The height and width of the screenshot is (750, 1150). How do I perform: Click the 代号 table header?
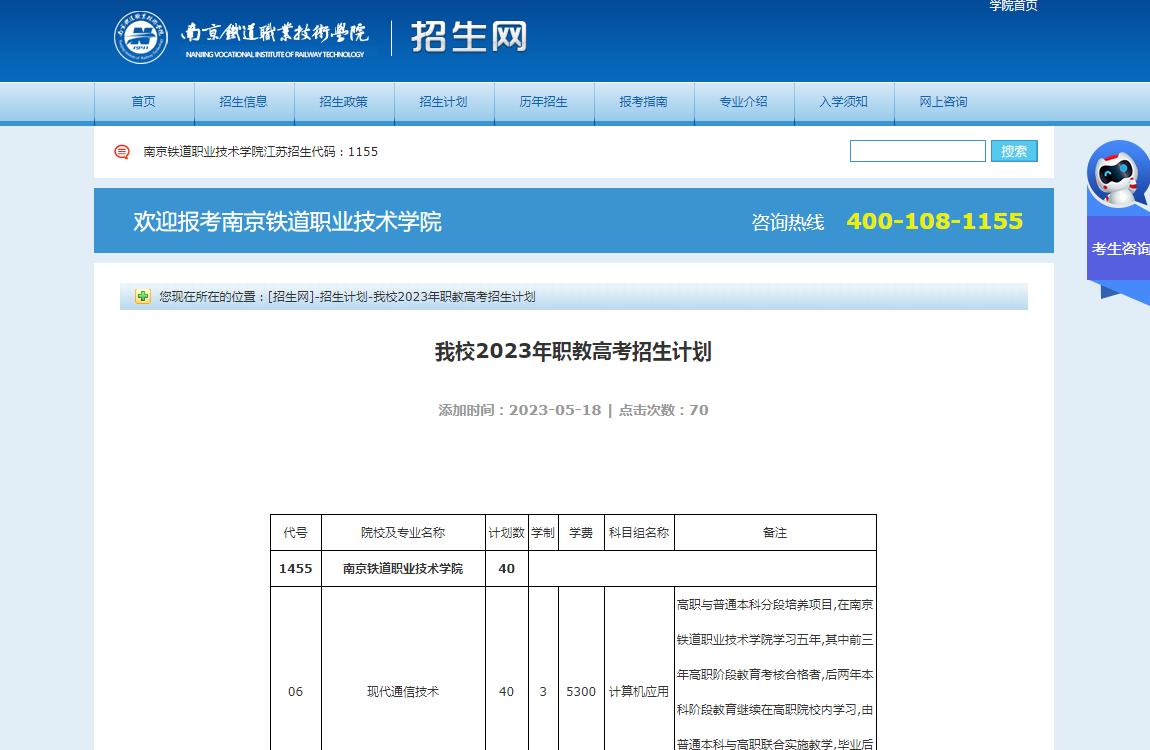(x=296, y=533)
